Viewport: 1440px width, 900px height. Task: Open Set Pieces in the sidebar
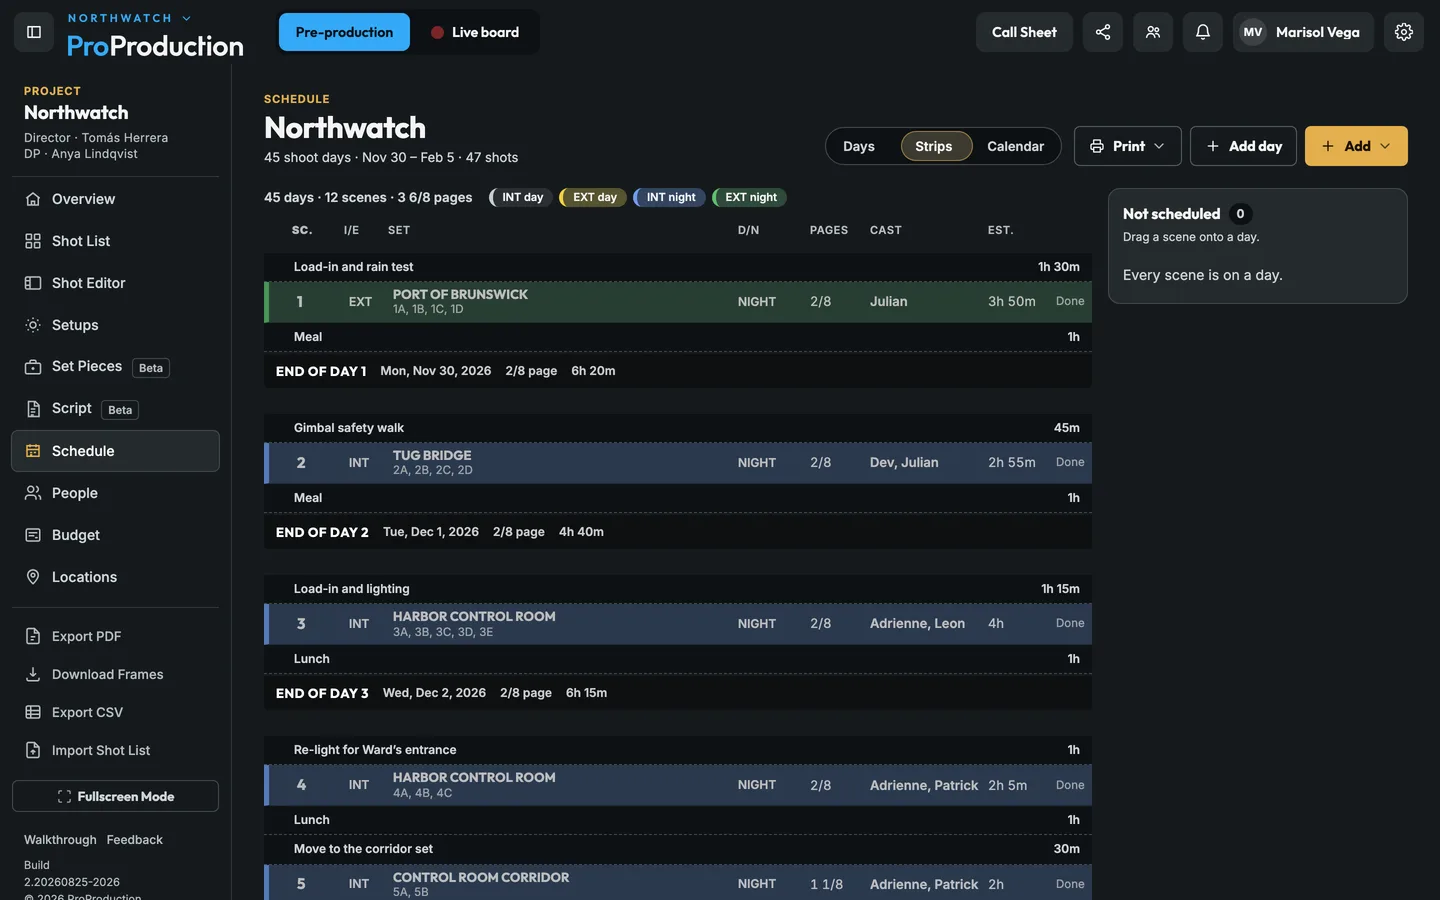(115, 367)
